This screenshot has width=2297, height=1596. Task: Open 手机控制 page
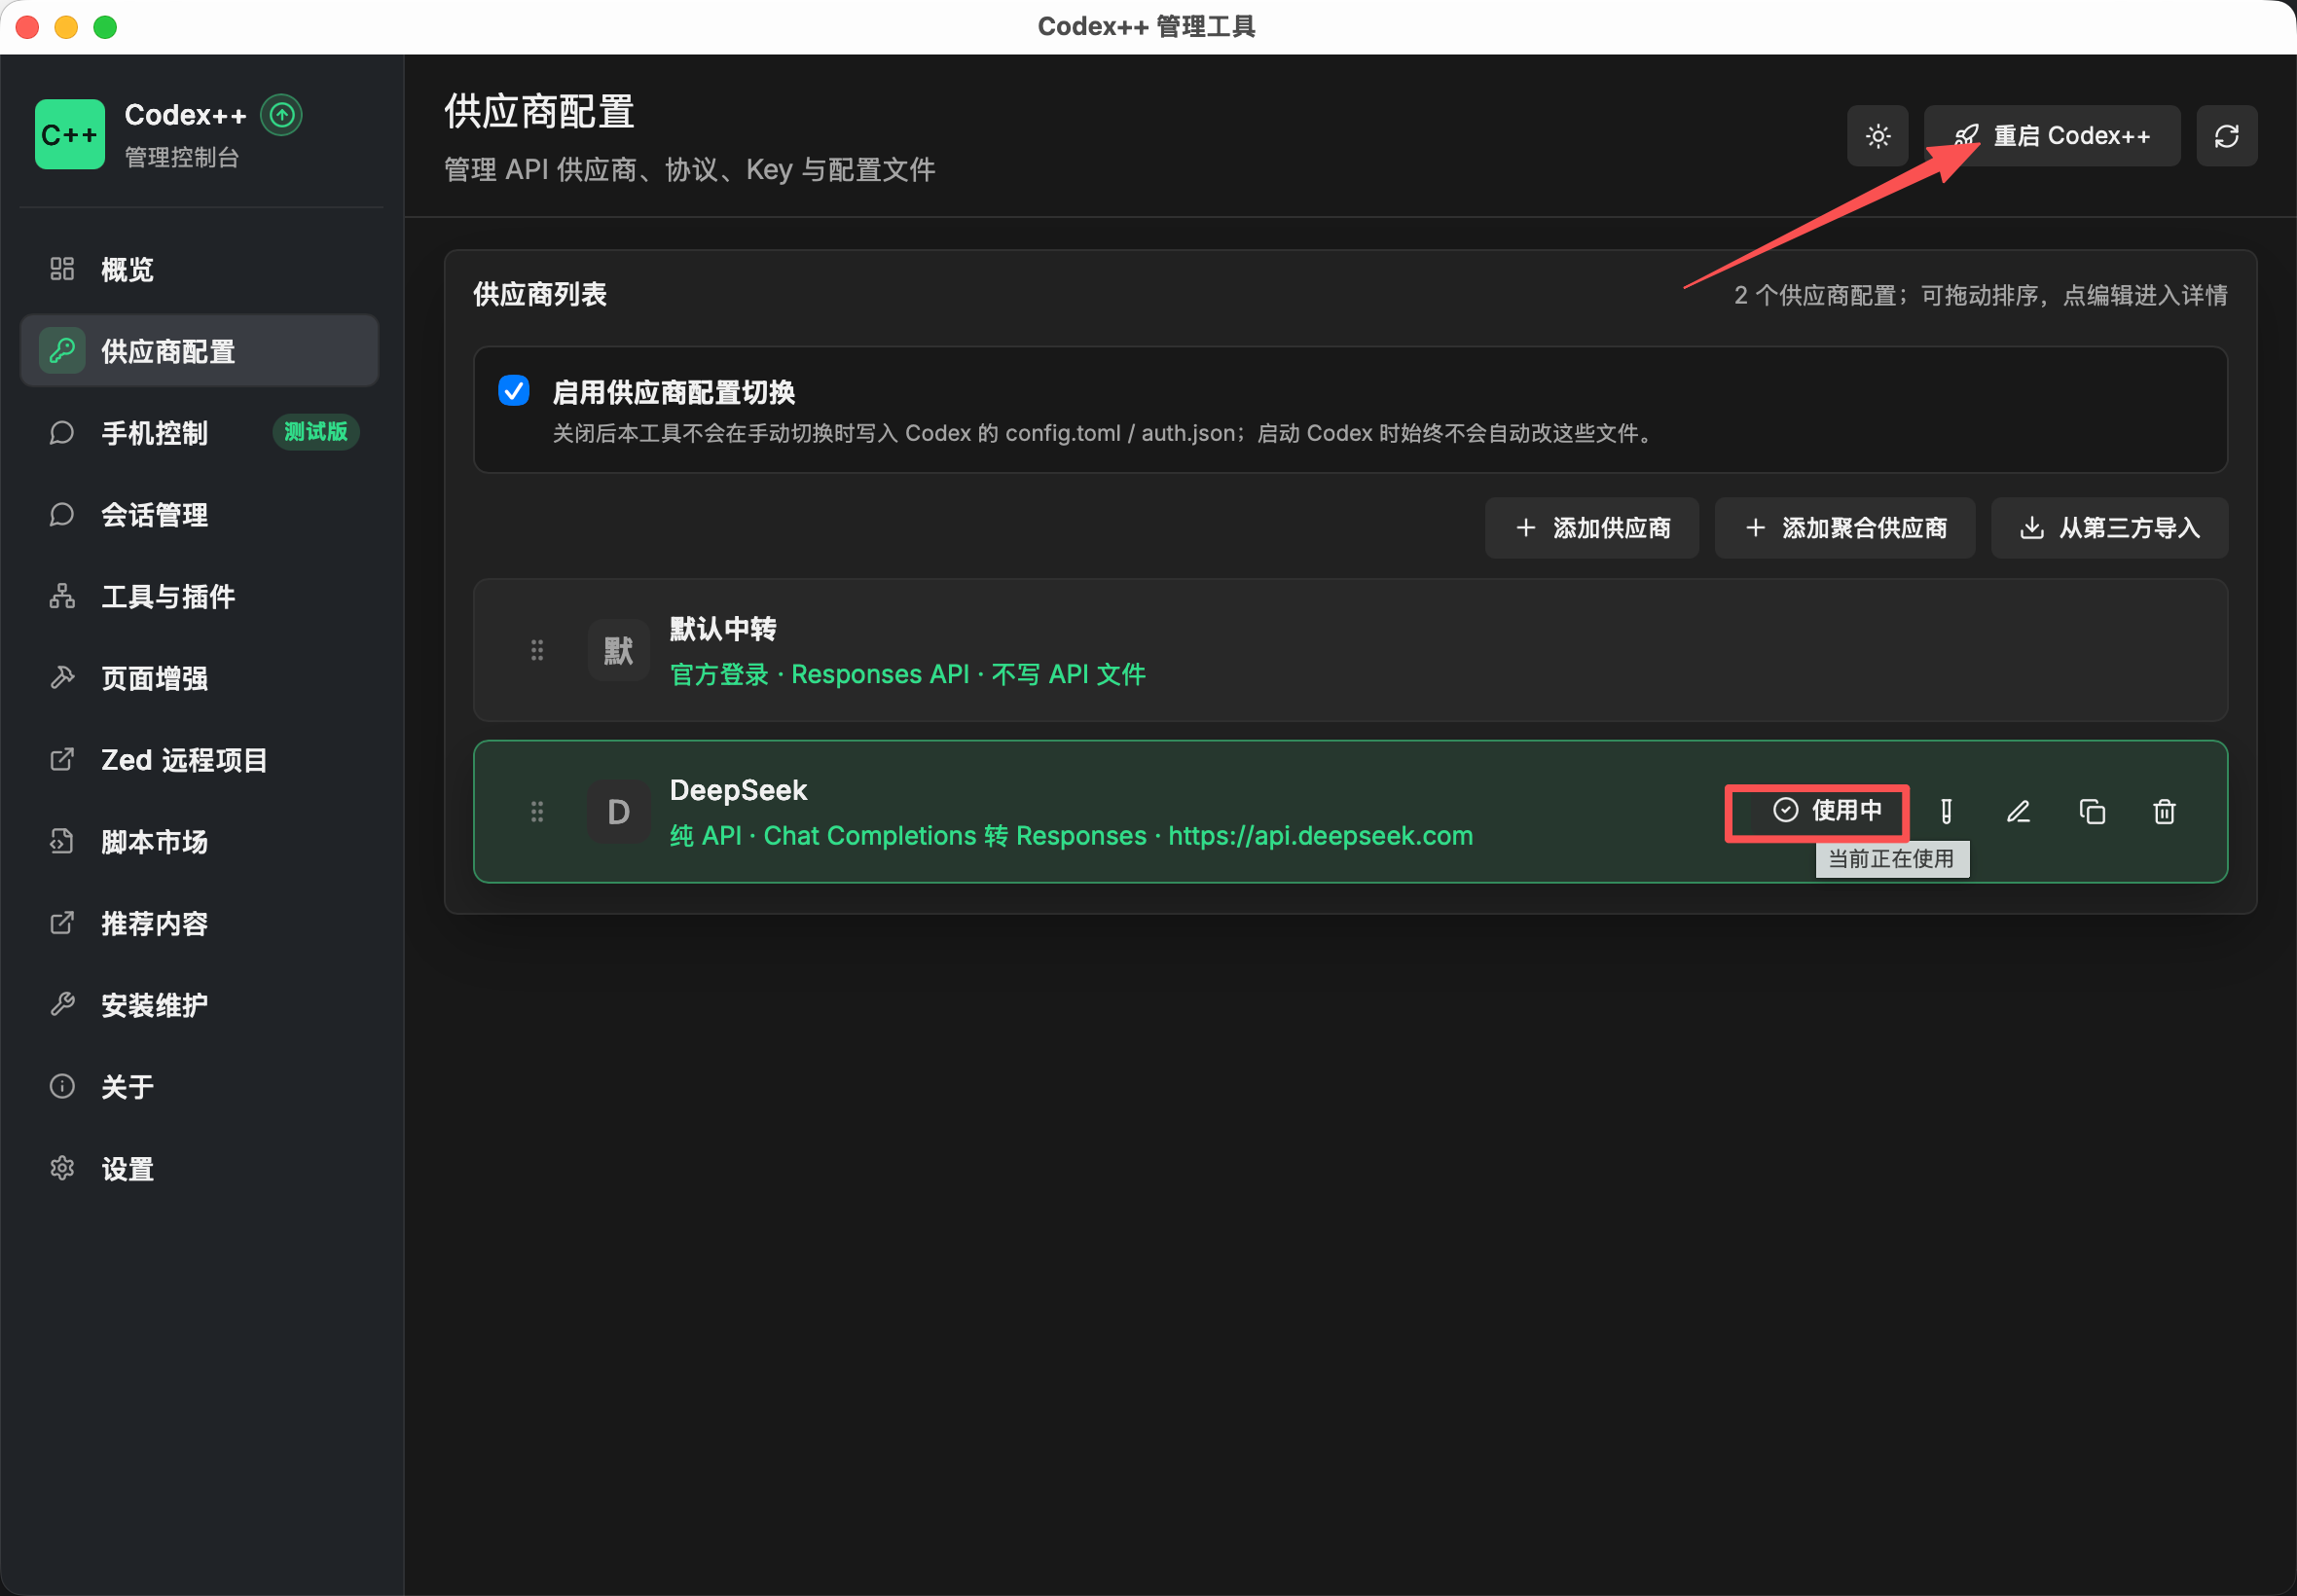tap(199, 433)
